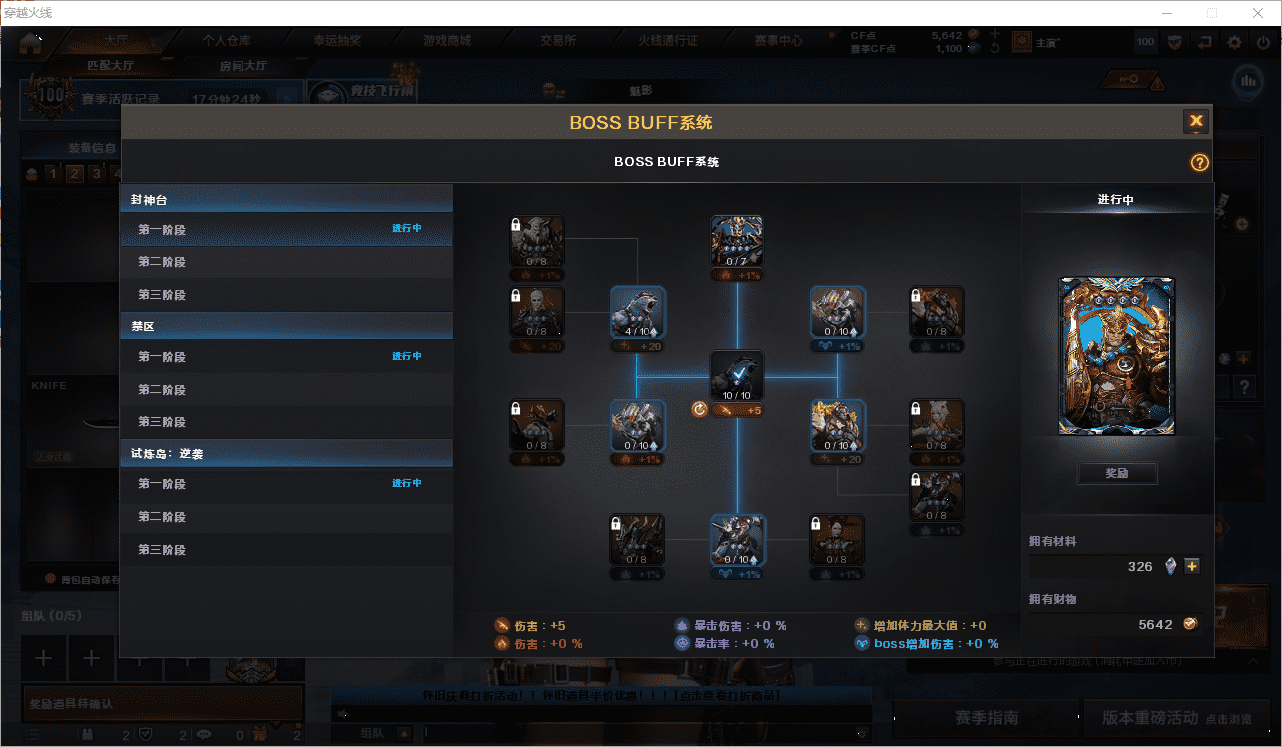Select 第三阶段 under 禁区
1282x747 pixels.
tap(286, 422)
